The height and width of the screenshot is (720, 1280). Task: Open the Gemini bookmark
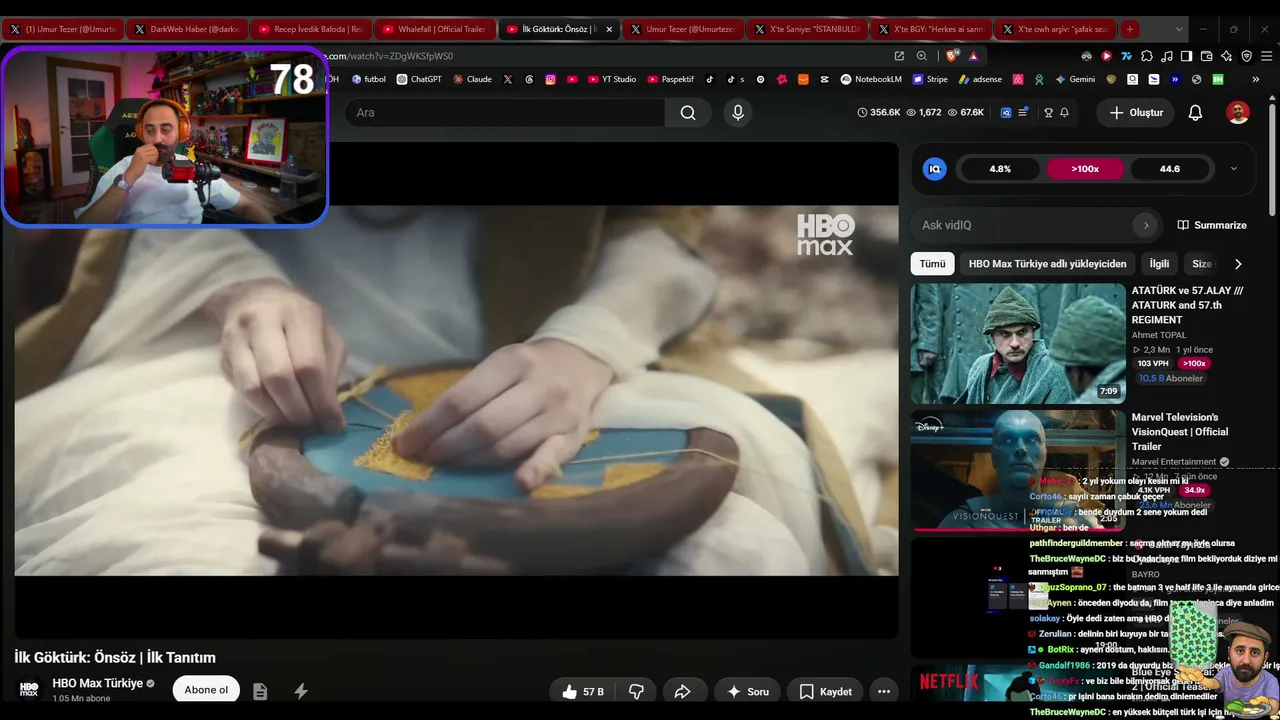(1075, 79)
